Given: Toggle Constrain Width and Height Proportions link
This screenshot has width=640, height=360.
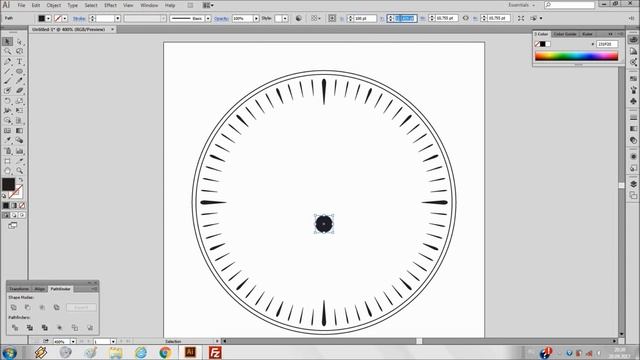Looking at the screenshot, I should [x=465, y=18].
